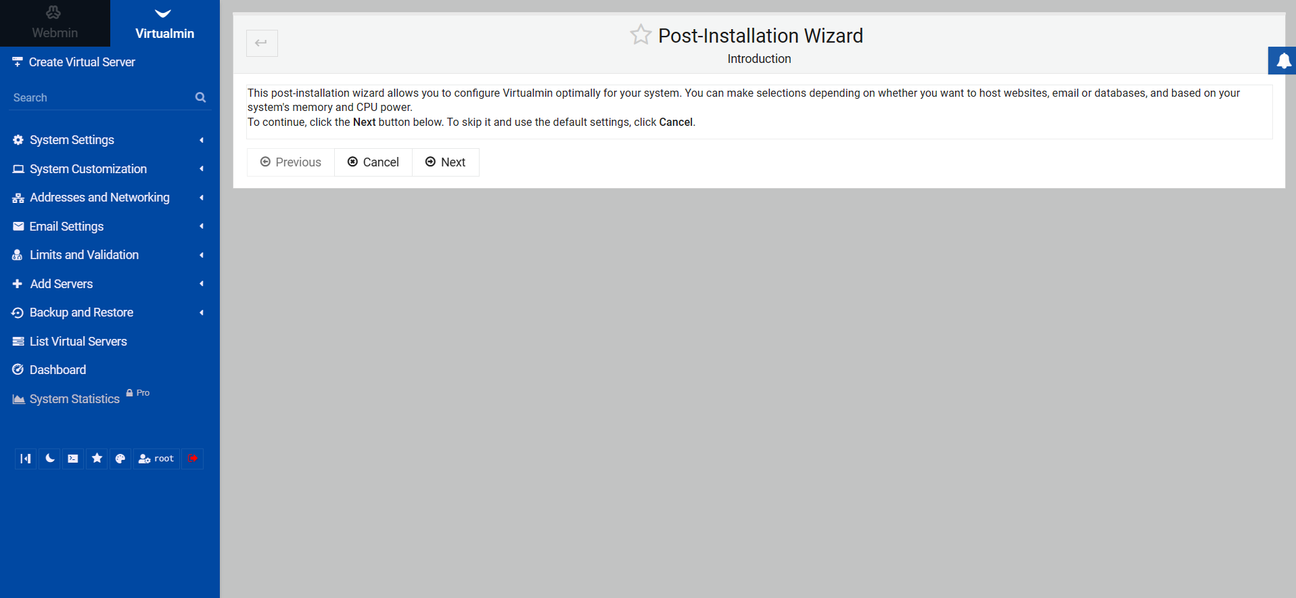Open the command shell terminal icon
Screen dimensions: 1296x598
point(73,459)
